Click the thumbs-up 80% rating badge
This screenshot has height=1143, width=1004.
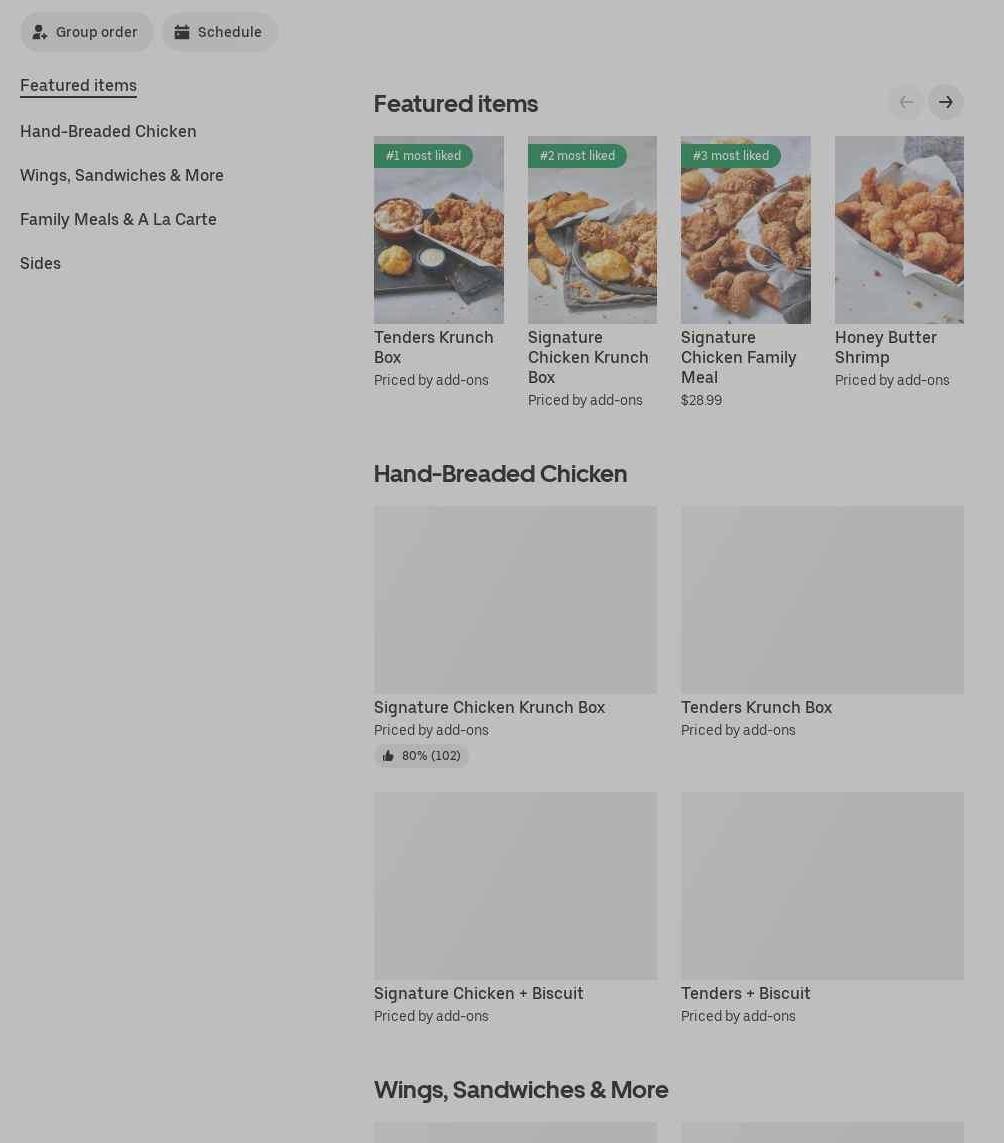(421, 756)
